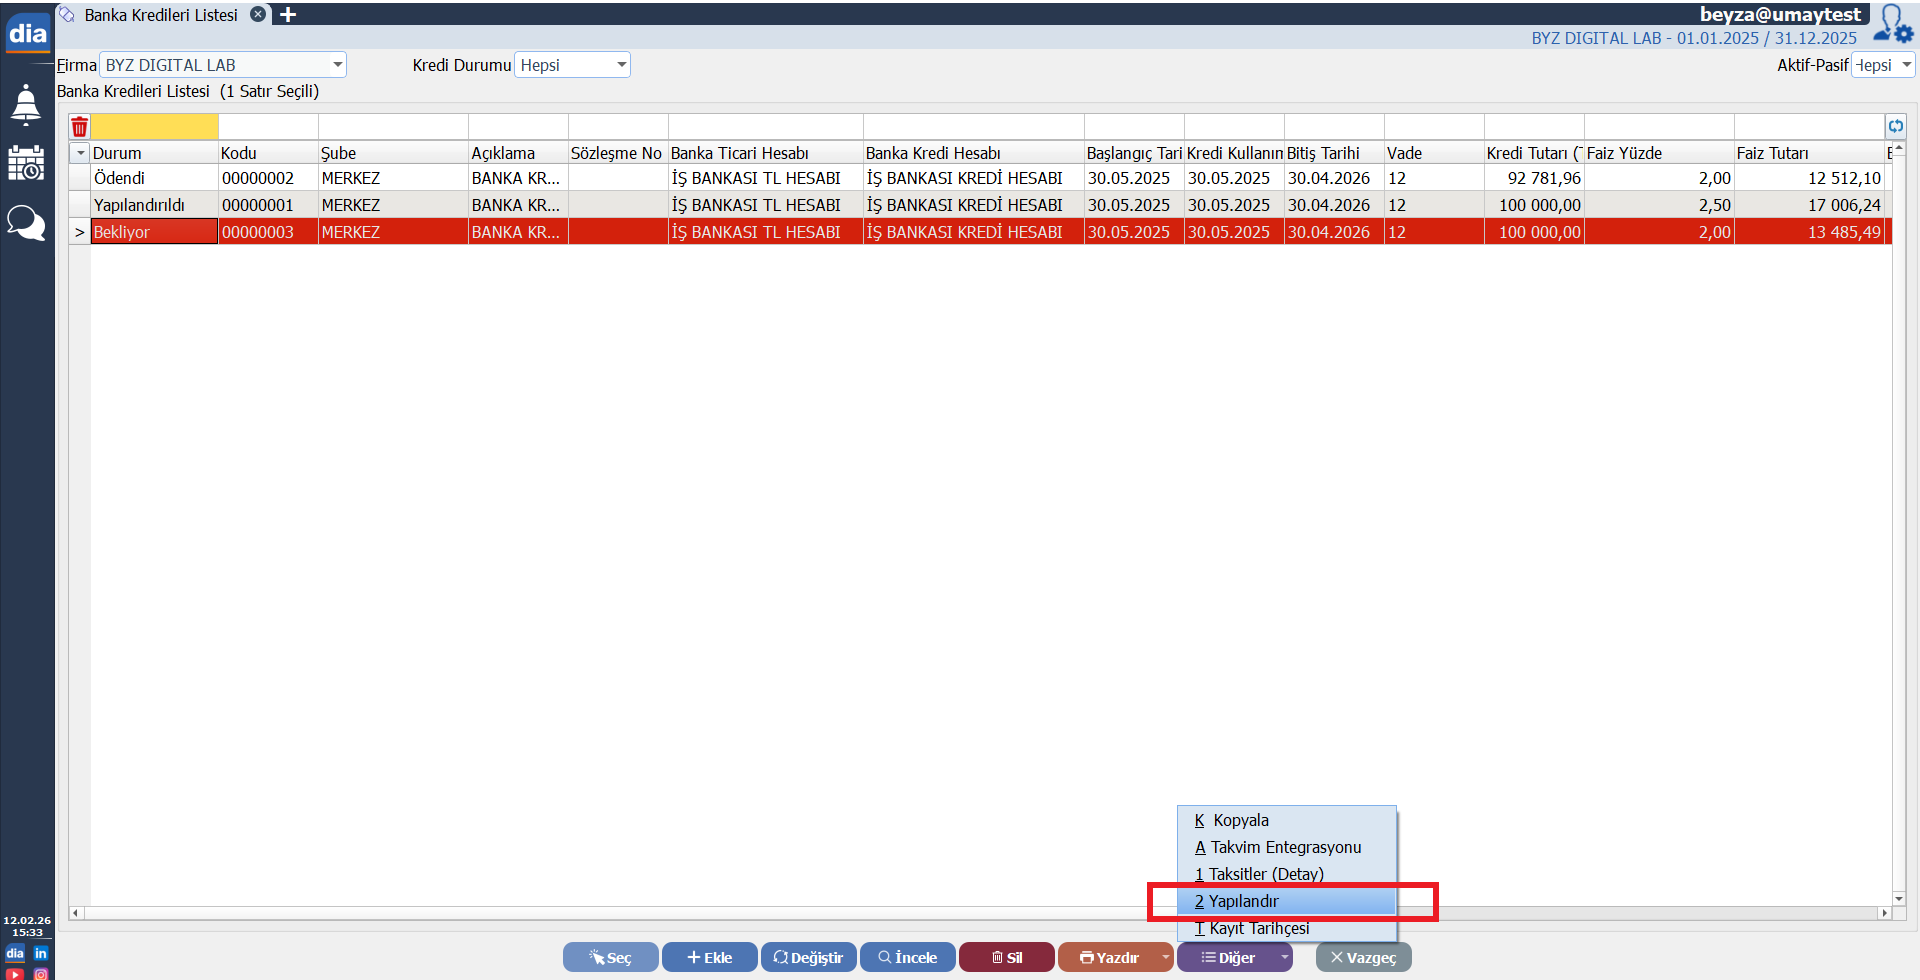Click the yellow Durum filter field
Screen dimensions: 1920x980
tap(154, 127)
